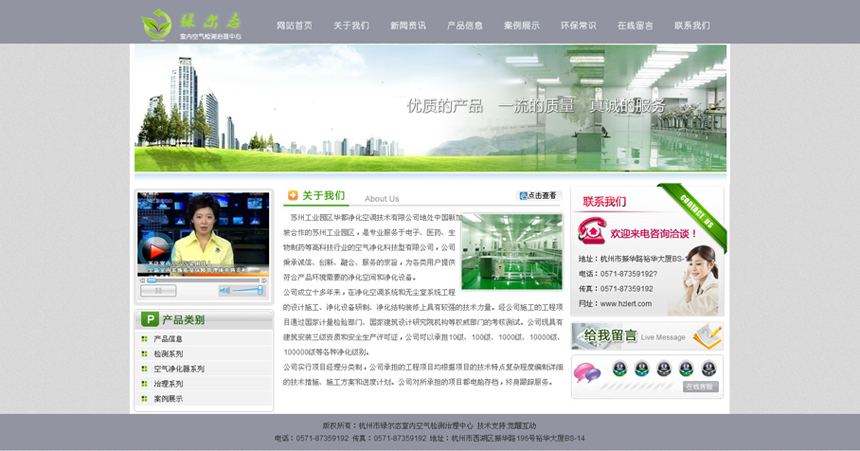Click the pink chat bubbles icon

point(586,373)
